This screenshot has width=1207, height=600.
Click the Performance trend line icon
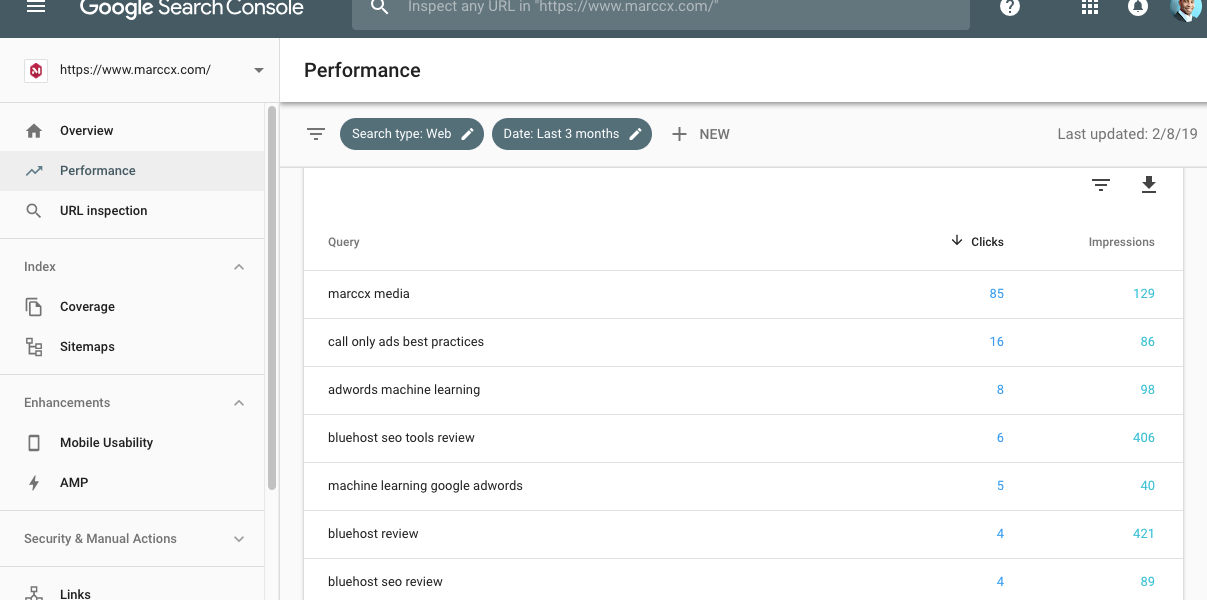tap(34, 171)
